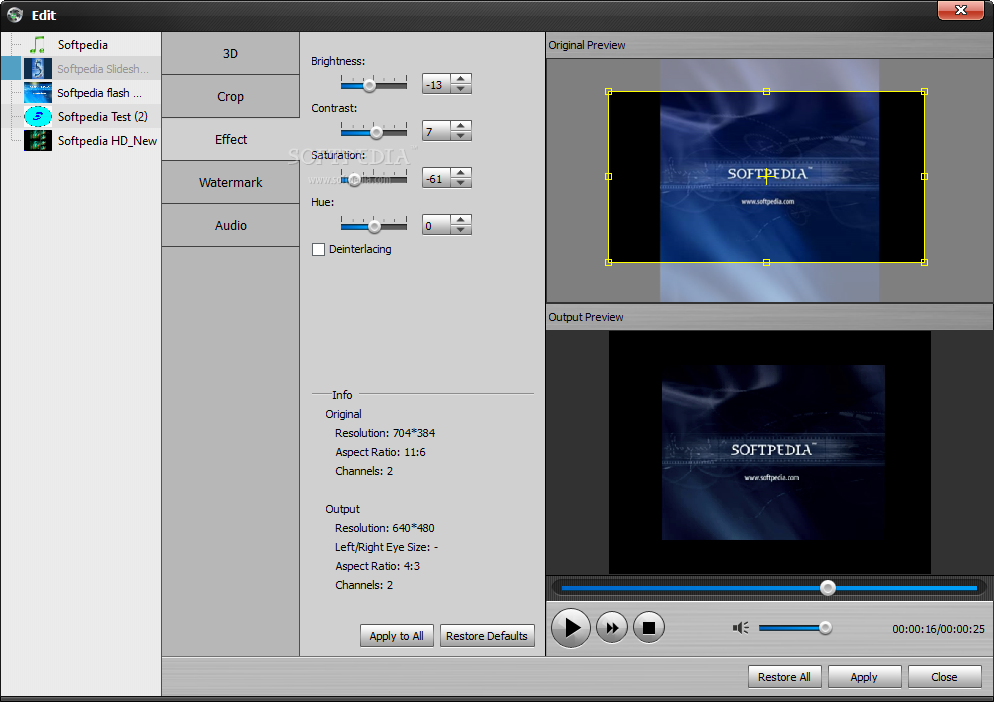Click the volume slider handle
Screen dimensions: 994x702
point(825,628)
